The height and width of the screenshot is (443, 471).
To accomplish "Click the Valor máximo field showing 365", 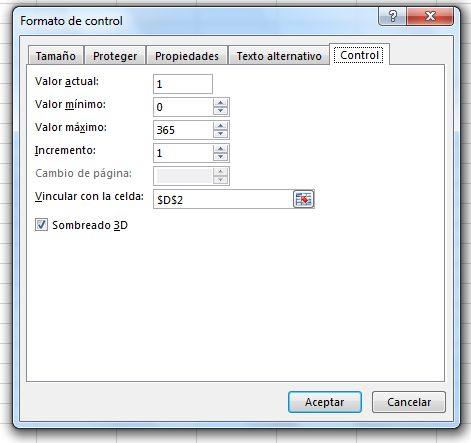I will pos(183,130).
